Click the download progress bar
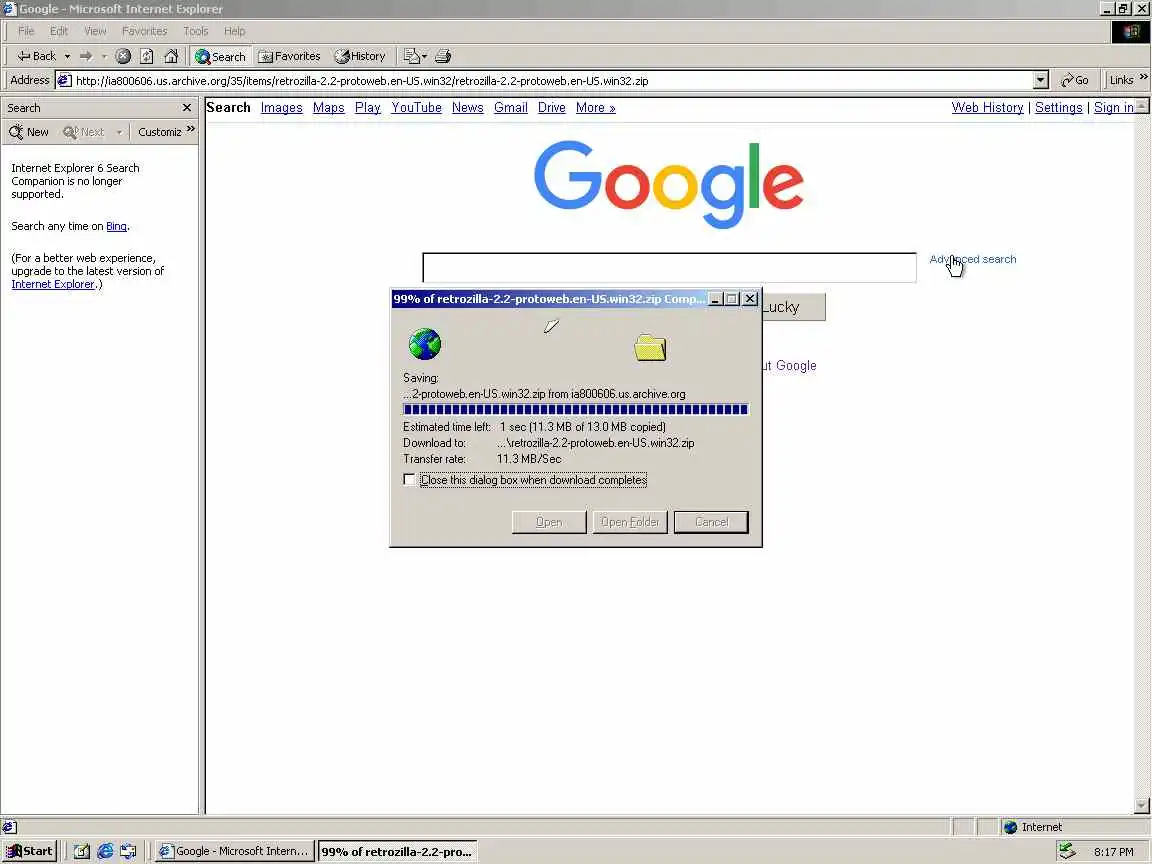Image resolution: width=1152 pixels, height=864 pixels. [x=575, y=410]
